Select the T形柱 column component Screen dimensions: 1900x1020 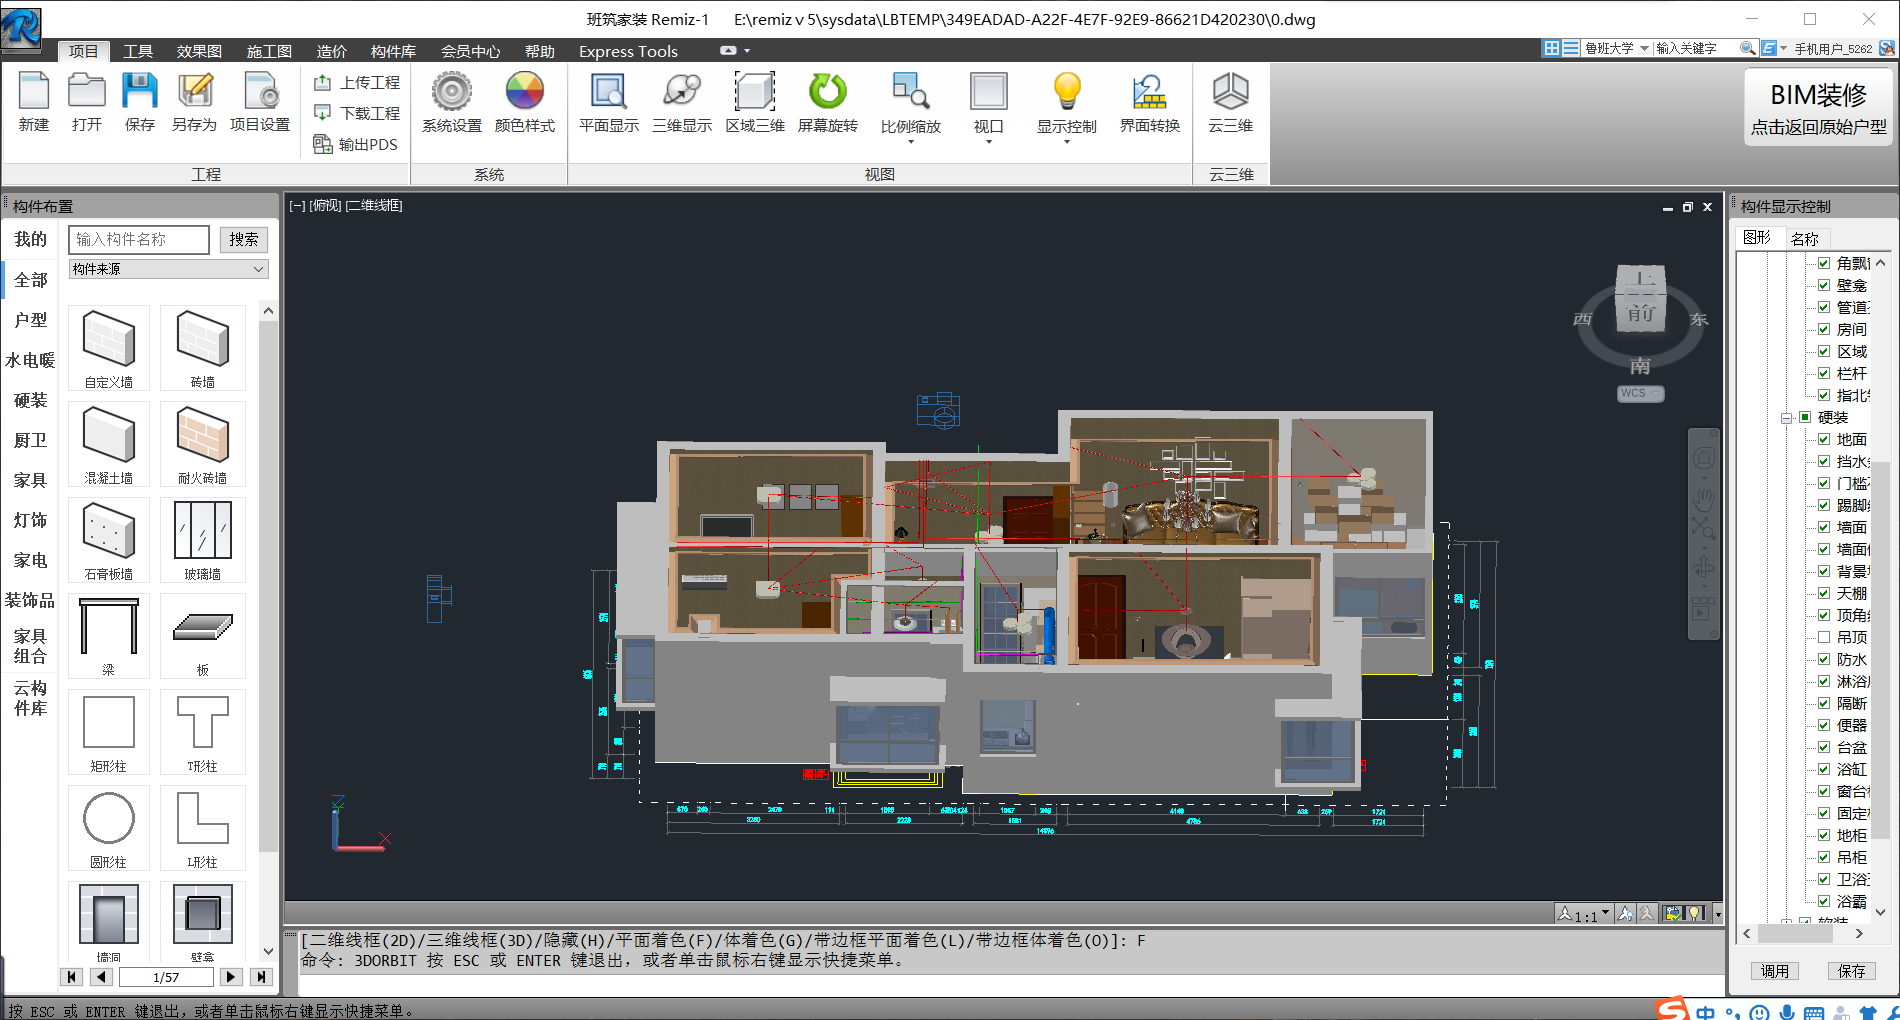tap(203, 732)
